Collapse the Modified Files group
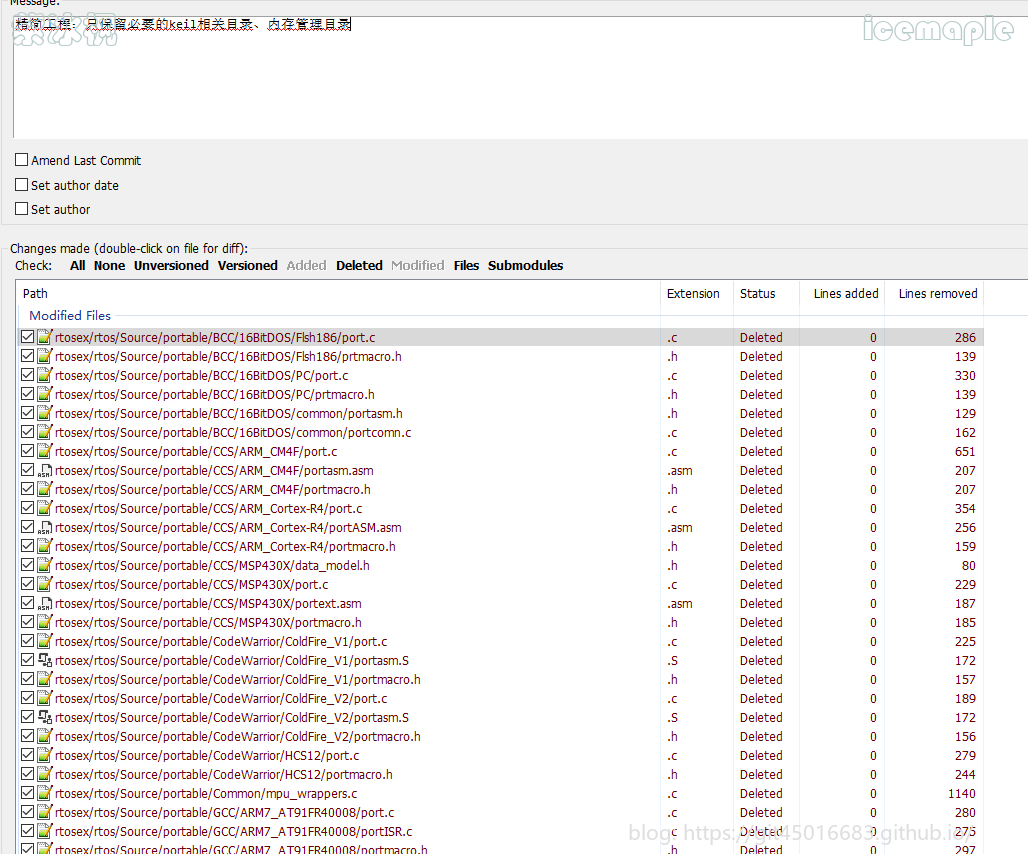The image size is (1028, 854). 70,315
